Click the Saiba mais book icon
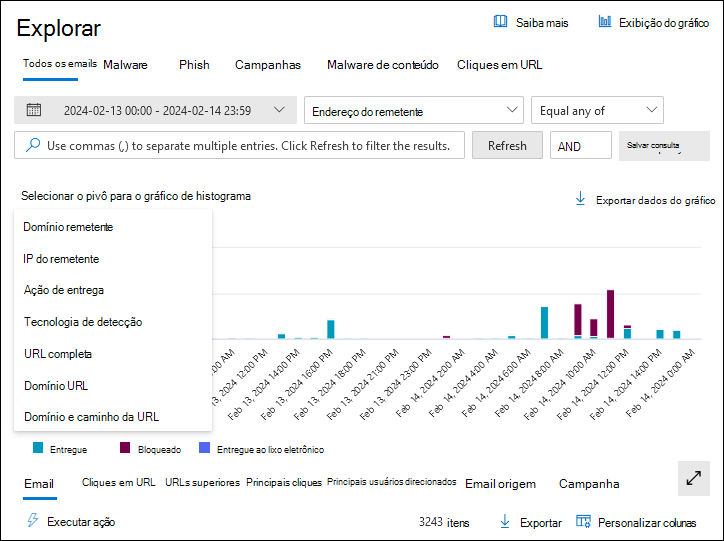 (501, 22)
